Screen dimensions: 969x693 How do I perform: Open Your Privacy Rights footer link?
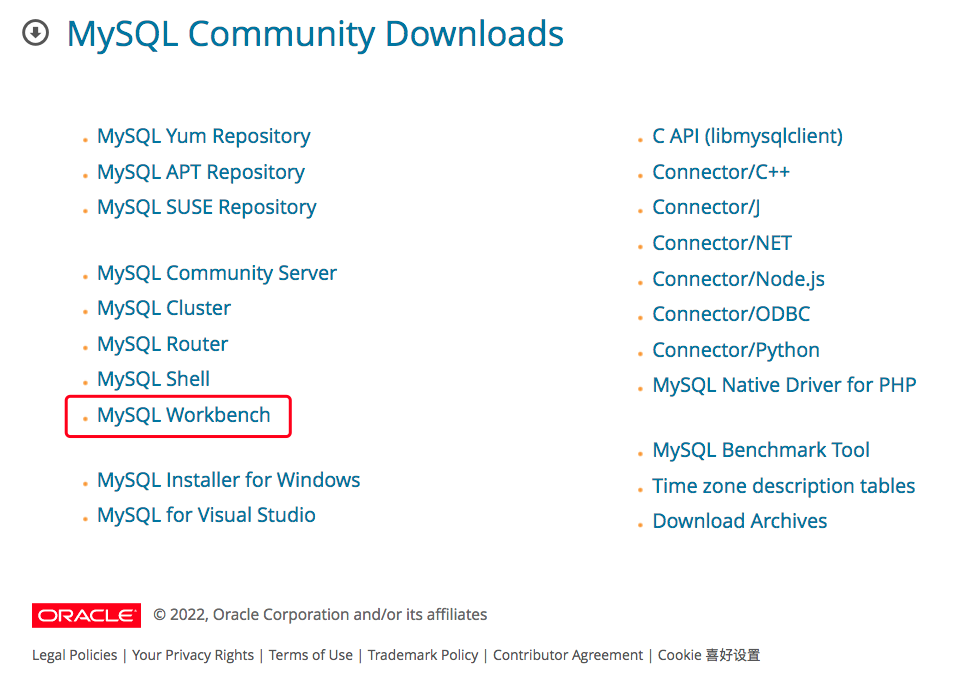tap(193, 655)
